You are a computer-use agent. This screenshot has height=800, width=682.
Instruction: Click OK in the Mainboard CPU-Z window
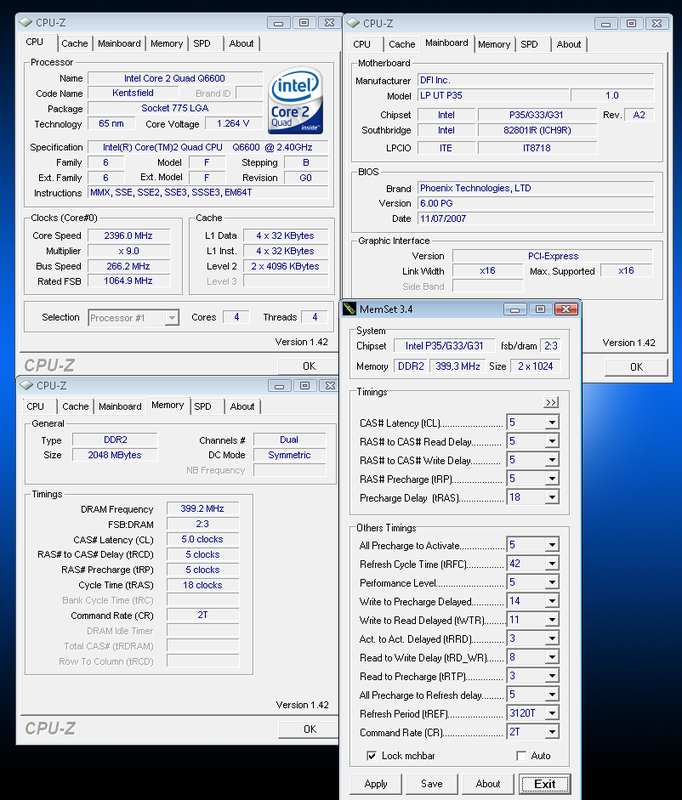pyautogui.click(x=636, y=367)
